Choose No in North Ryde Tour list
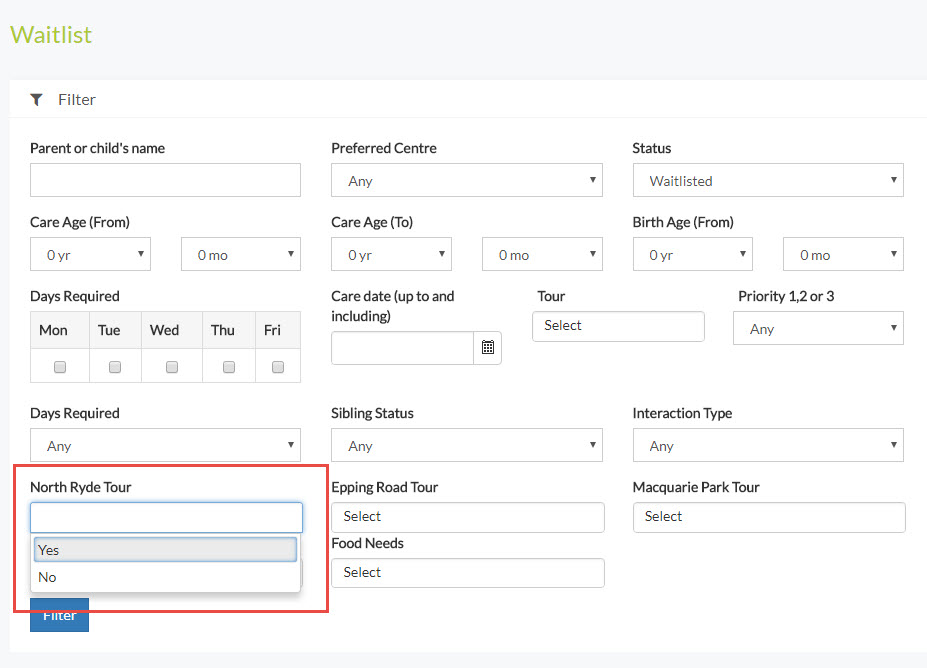This screenshot has height=668, width=927. (165, 577)
